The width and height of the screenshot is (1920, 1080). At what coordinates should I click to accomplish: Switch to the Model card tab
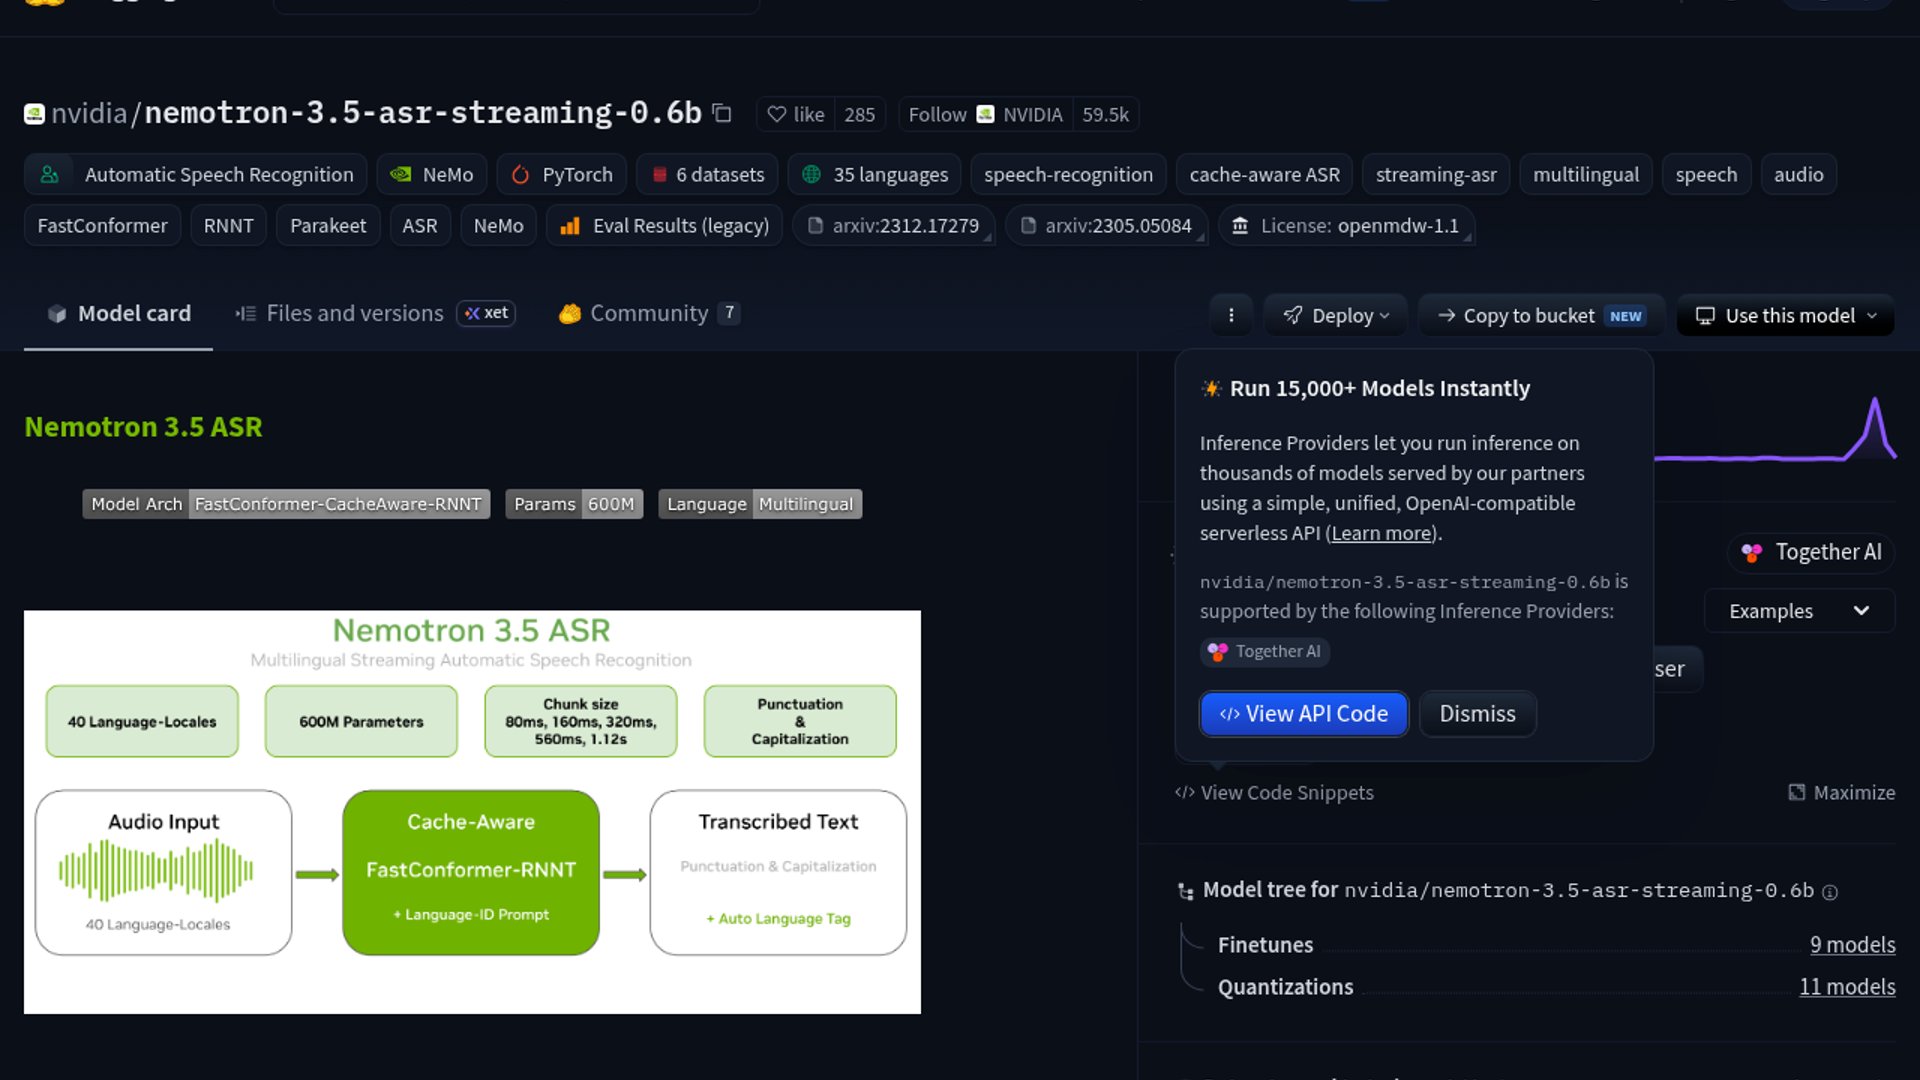pos(118,313)
